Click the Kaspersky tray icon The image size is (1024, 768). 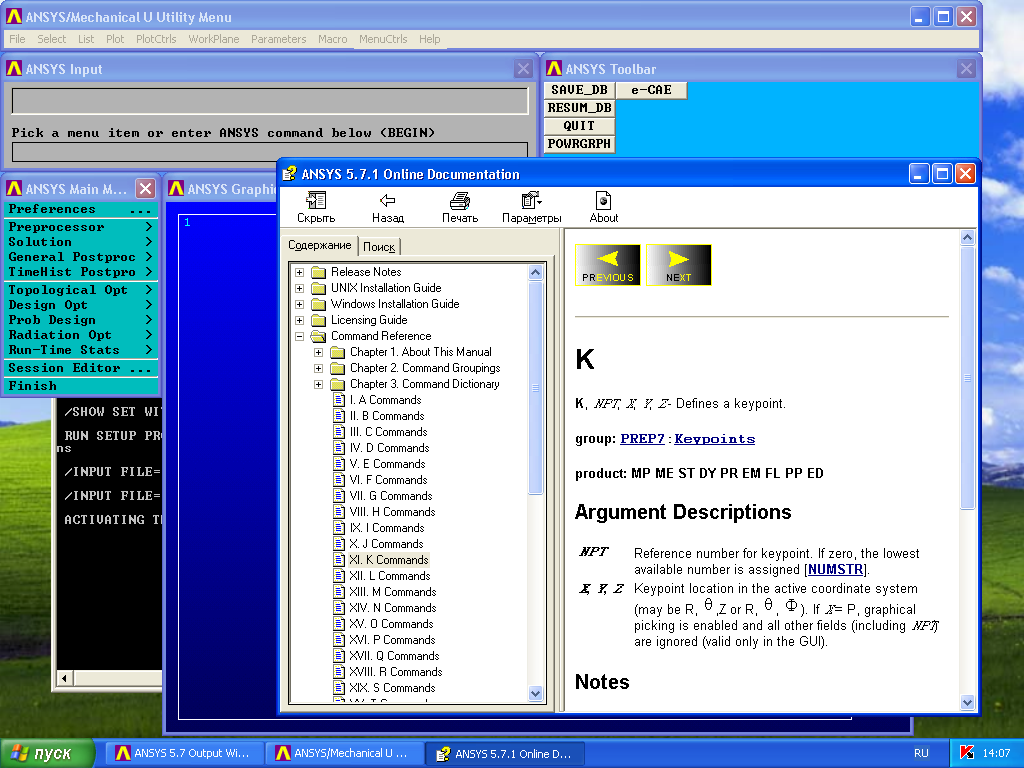click(967, 753)
